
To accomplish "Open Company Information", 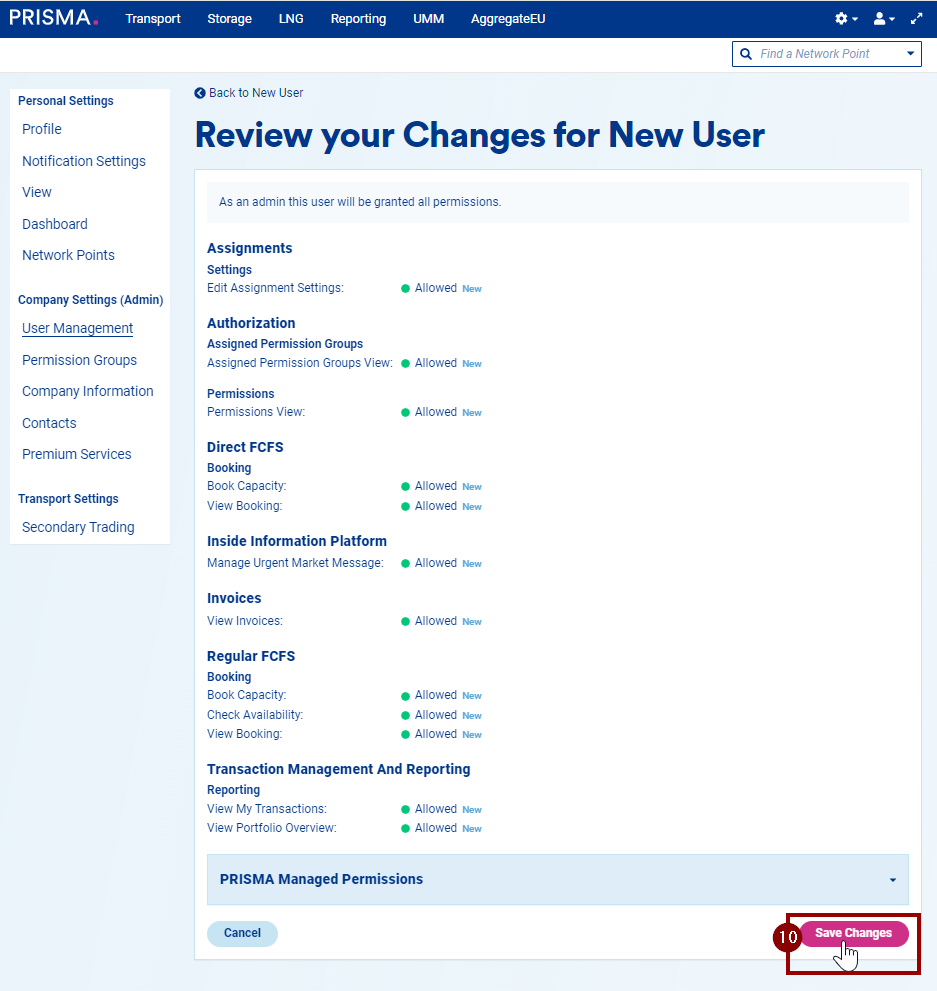I will point(88,391).
